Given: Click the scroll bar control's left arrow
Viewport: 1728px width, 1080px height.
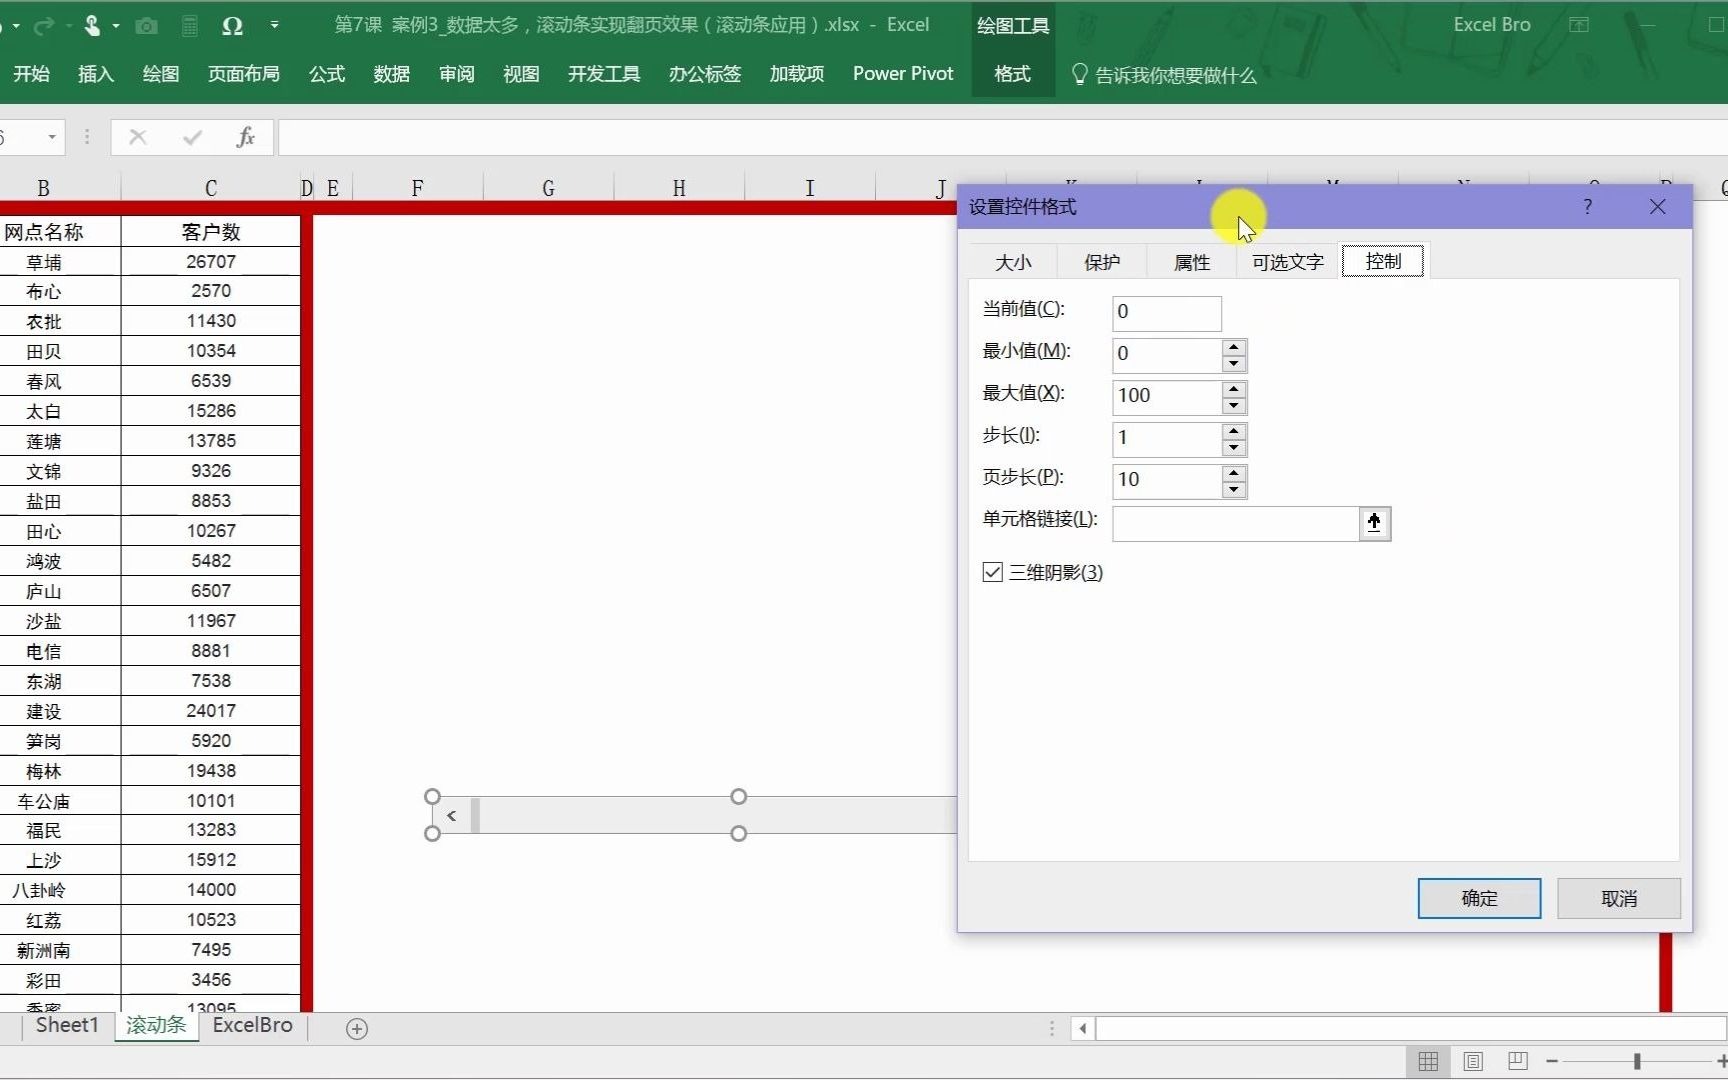Looking at the screenshot, I should point(452,816).
